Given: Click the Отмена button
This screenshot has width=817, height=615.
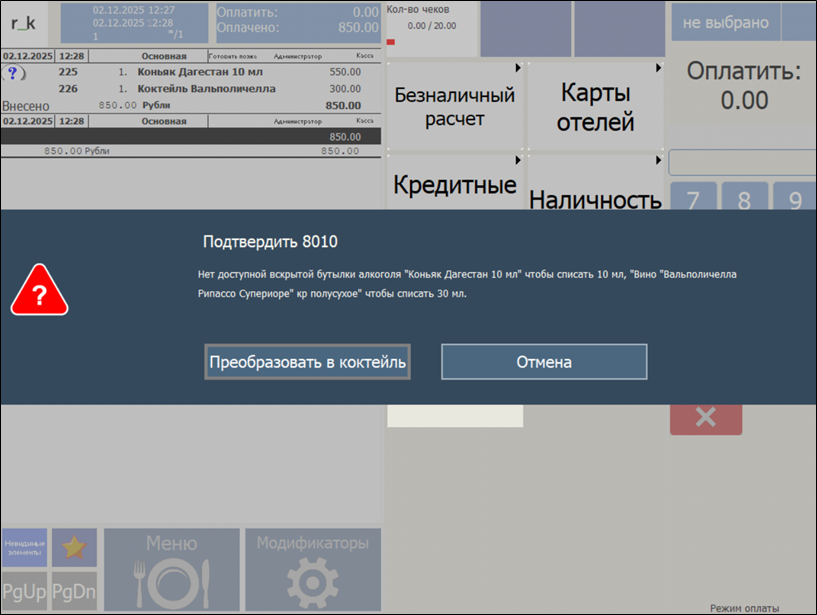Looking at the screenshot, I should 544,362.
